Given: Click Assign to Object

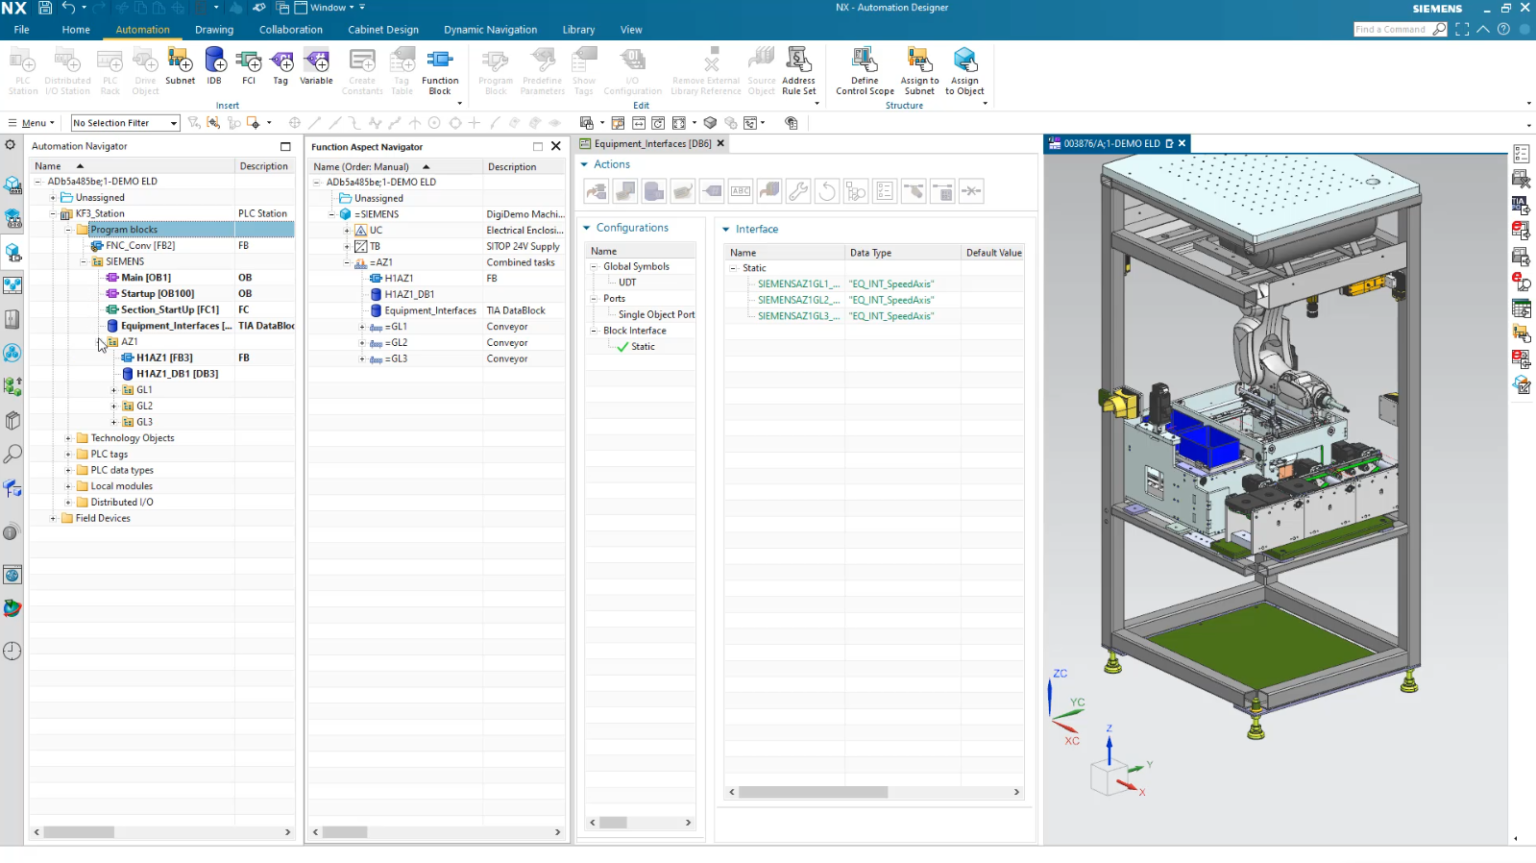Looking at the screenshot, I should coord(964,68).
